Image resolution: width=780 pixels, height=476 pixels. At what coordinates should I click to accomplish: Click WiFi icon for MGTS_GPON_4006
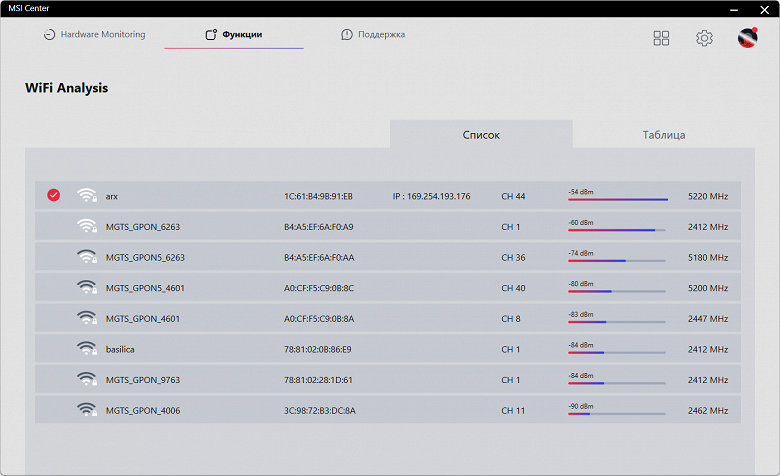(x=87, y=410)
